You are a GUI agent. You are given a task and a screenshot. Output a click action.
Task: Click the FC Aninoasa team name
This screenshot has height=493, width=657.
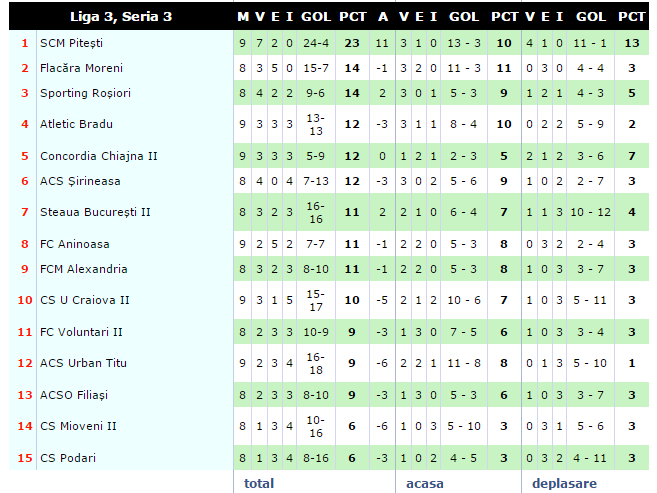[75, 244]
